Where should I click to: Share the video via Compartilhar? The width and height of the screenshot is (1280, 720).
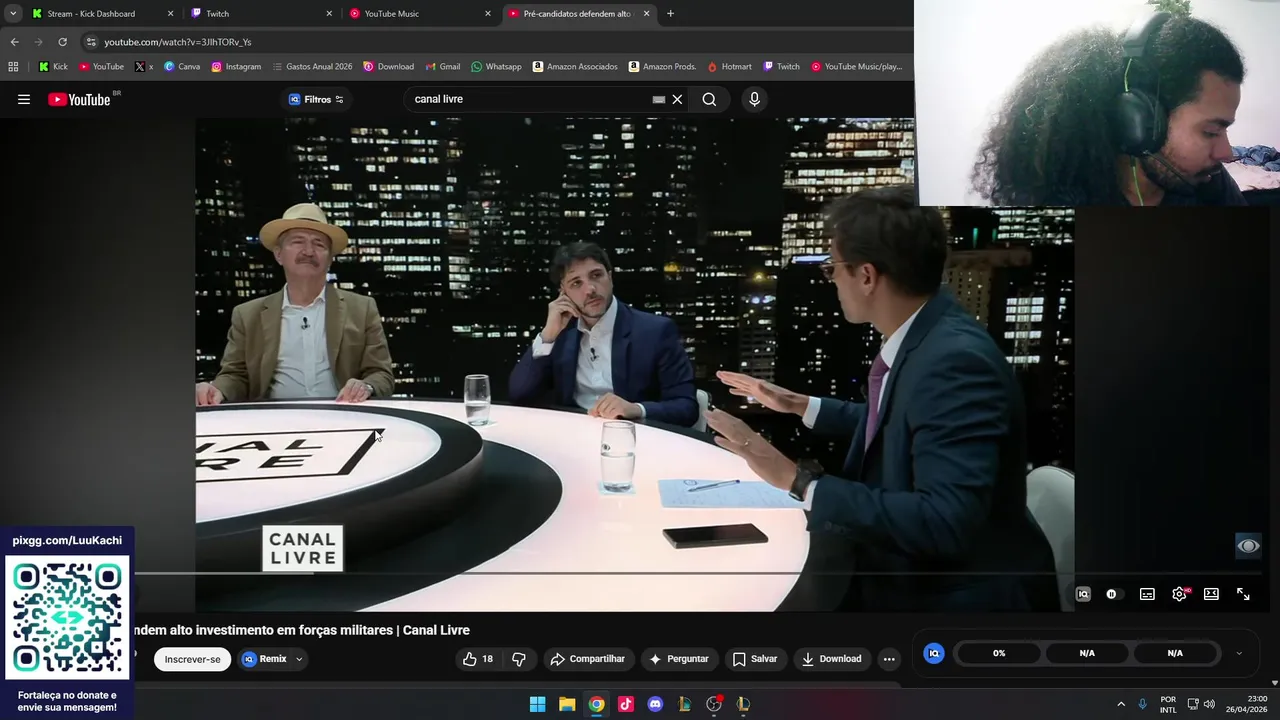pyautogui.click(x=588, y=659)
